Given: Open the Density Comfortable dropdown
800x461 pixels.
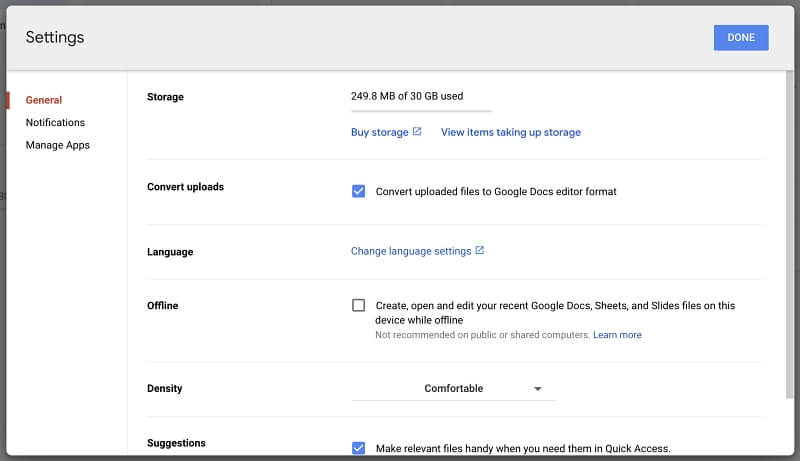Looking at the screenshot, I should point(453,389).
